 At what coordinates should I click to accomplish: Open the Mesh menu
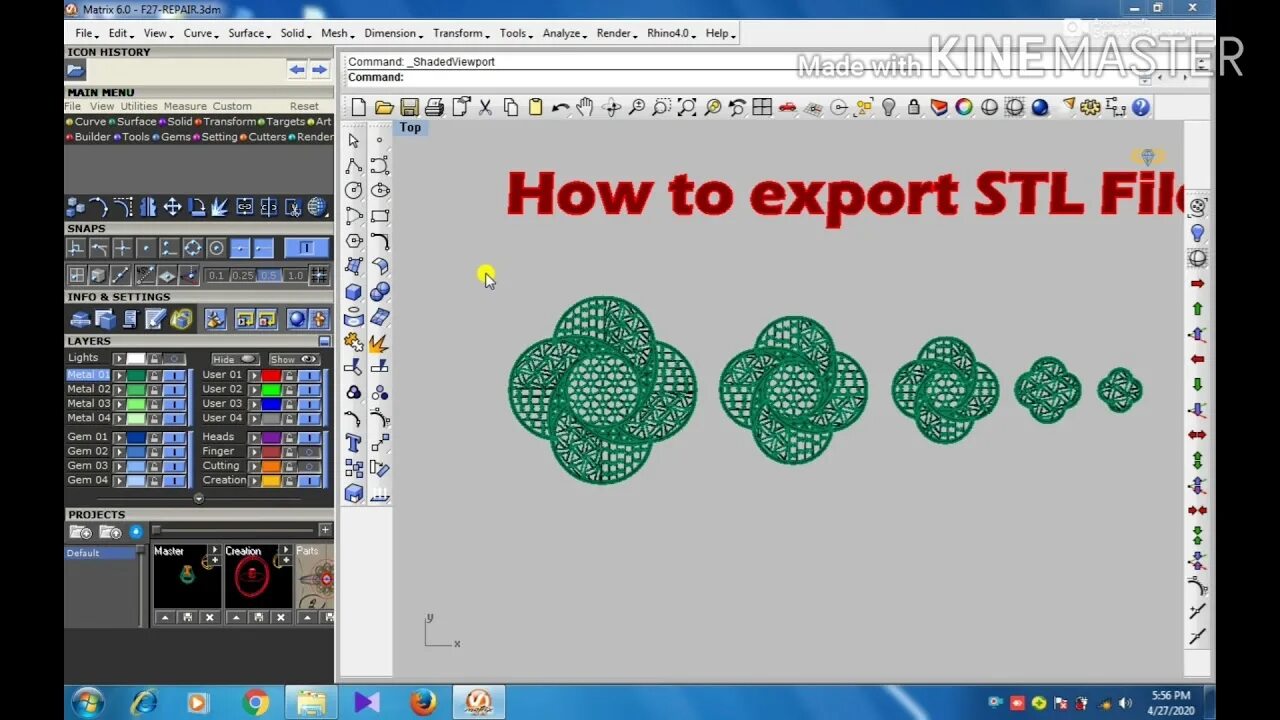point(336,33)
